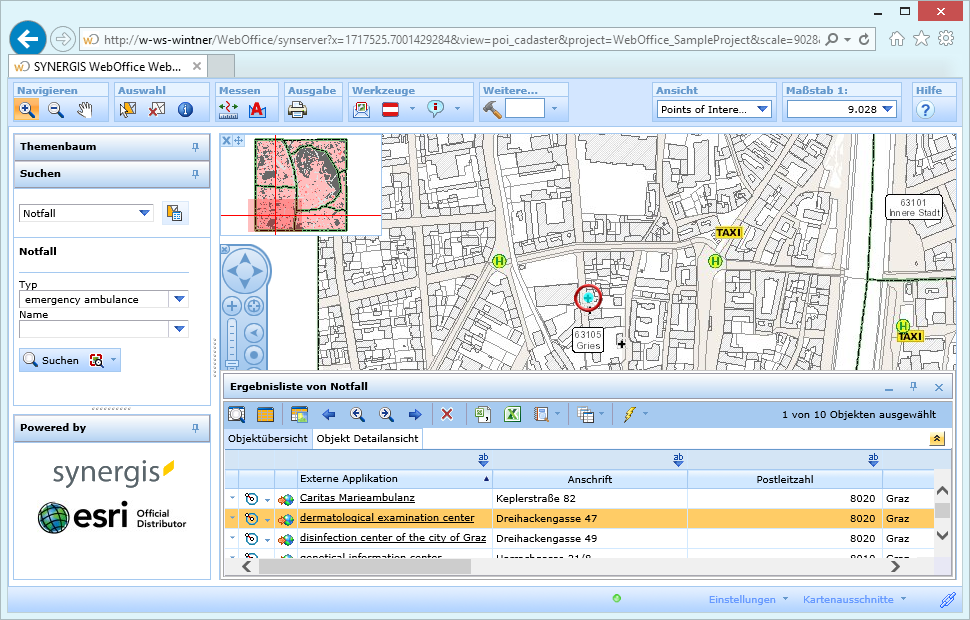Toggle the pin on Suchen panel
The width and height of the screenshot is (970, 620).
tap(195, 174)
